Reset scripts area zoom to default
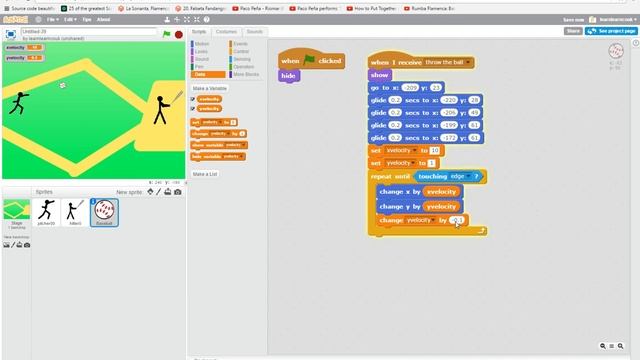This screenshot has width=640, height=360. [611, 346]
